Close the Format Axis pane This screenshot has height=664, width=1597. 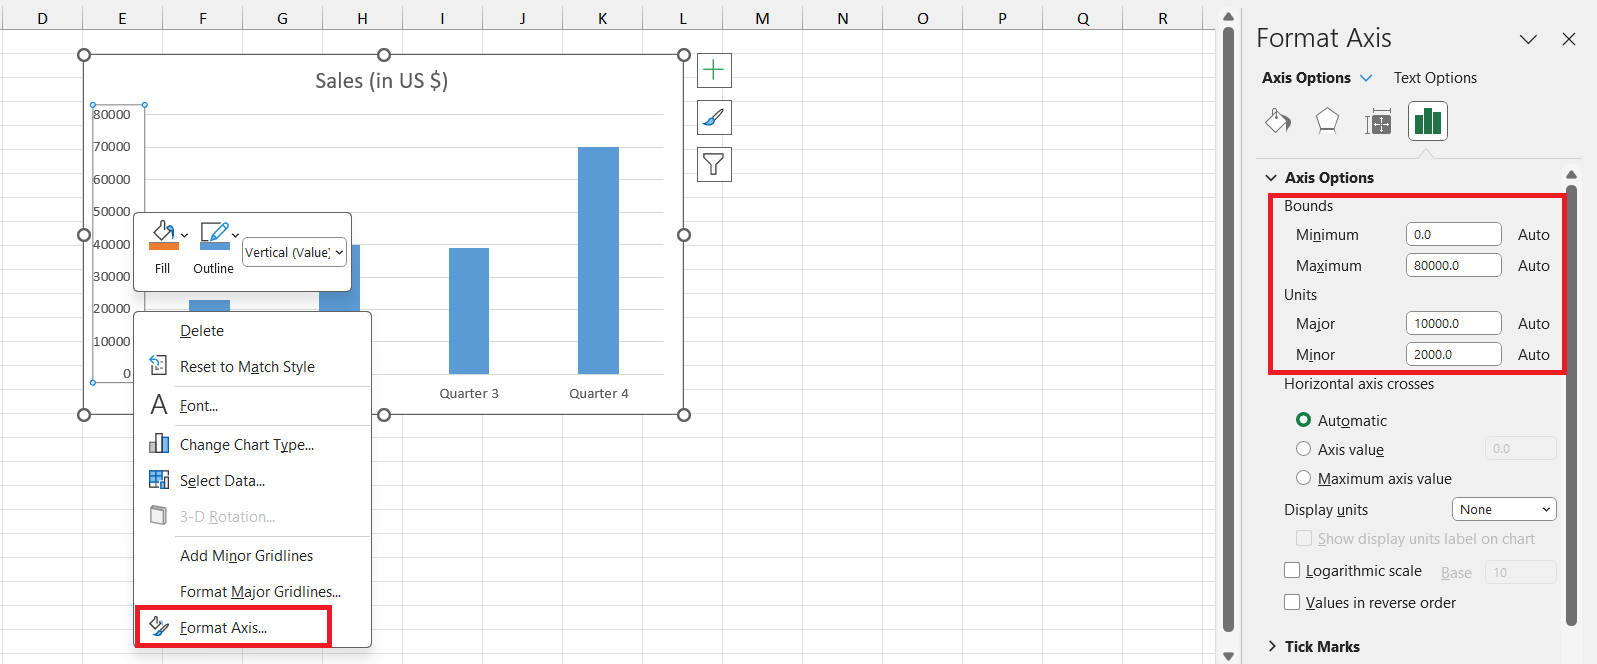(x=1569, y=39)
